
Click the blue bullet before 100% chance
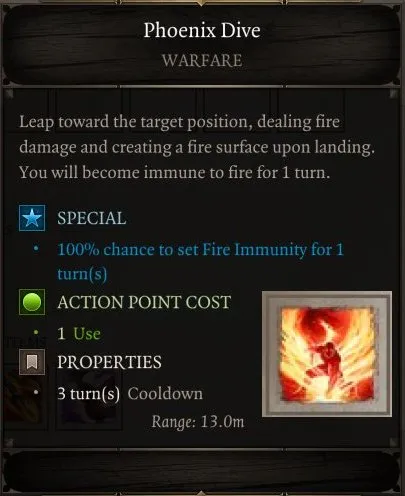(36, 248)
